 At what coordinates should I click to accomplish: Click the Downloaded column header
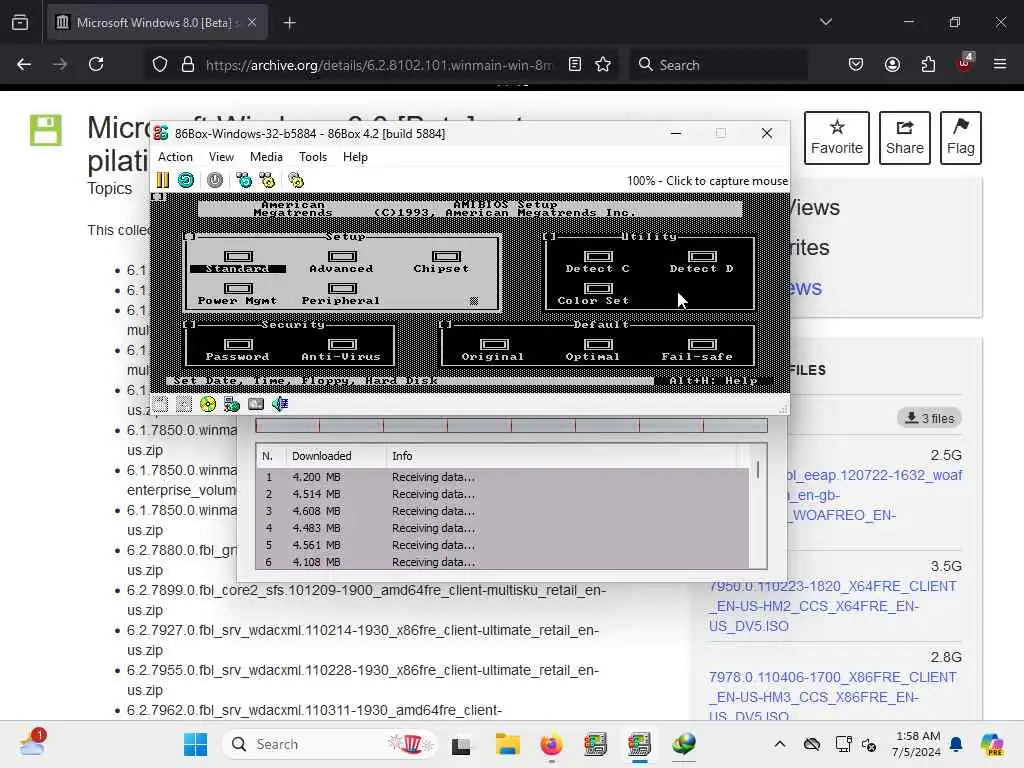(335, 456)
